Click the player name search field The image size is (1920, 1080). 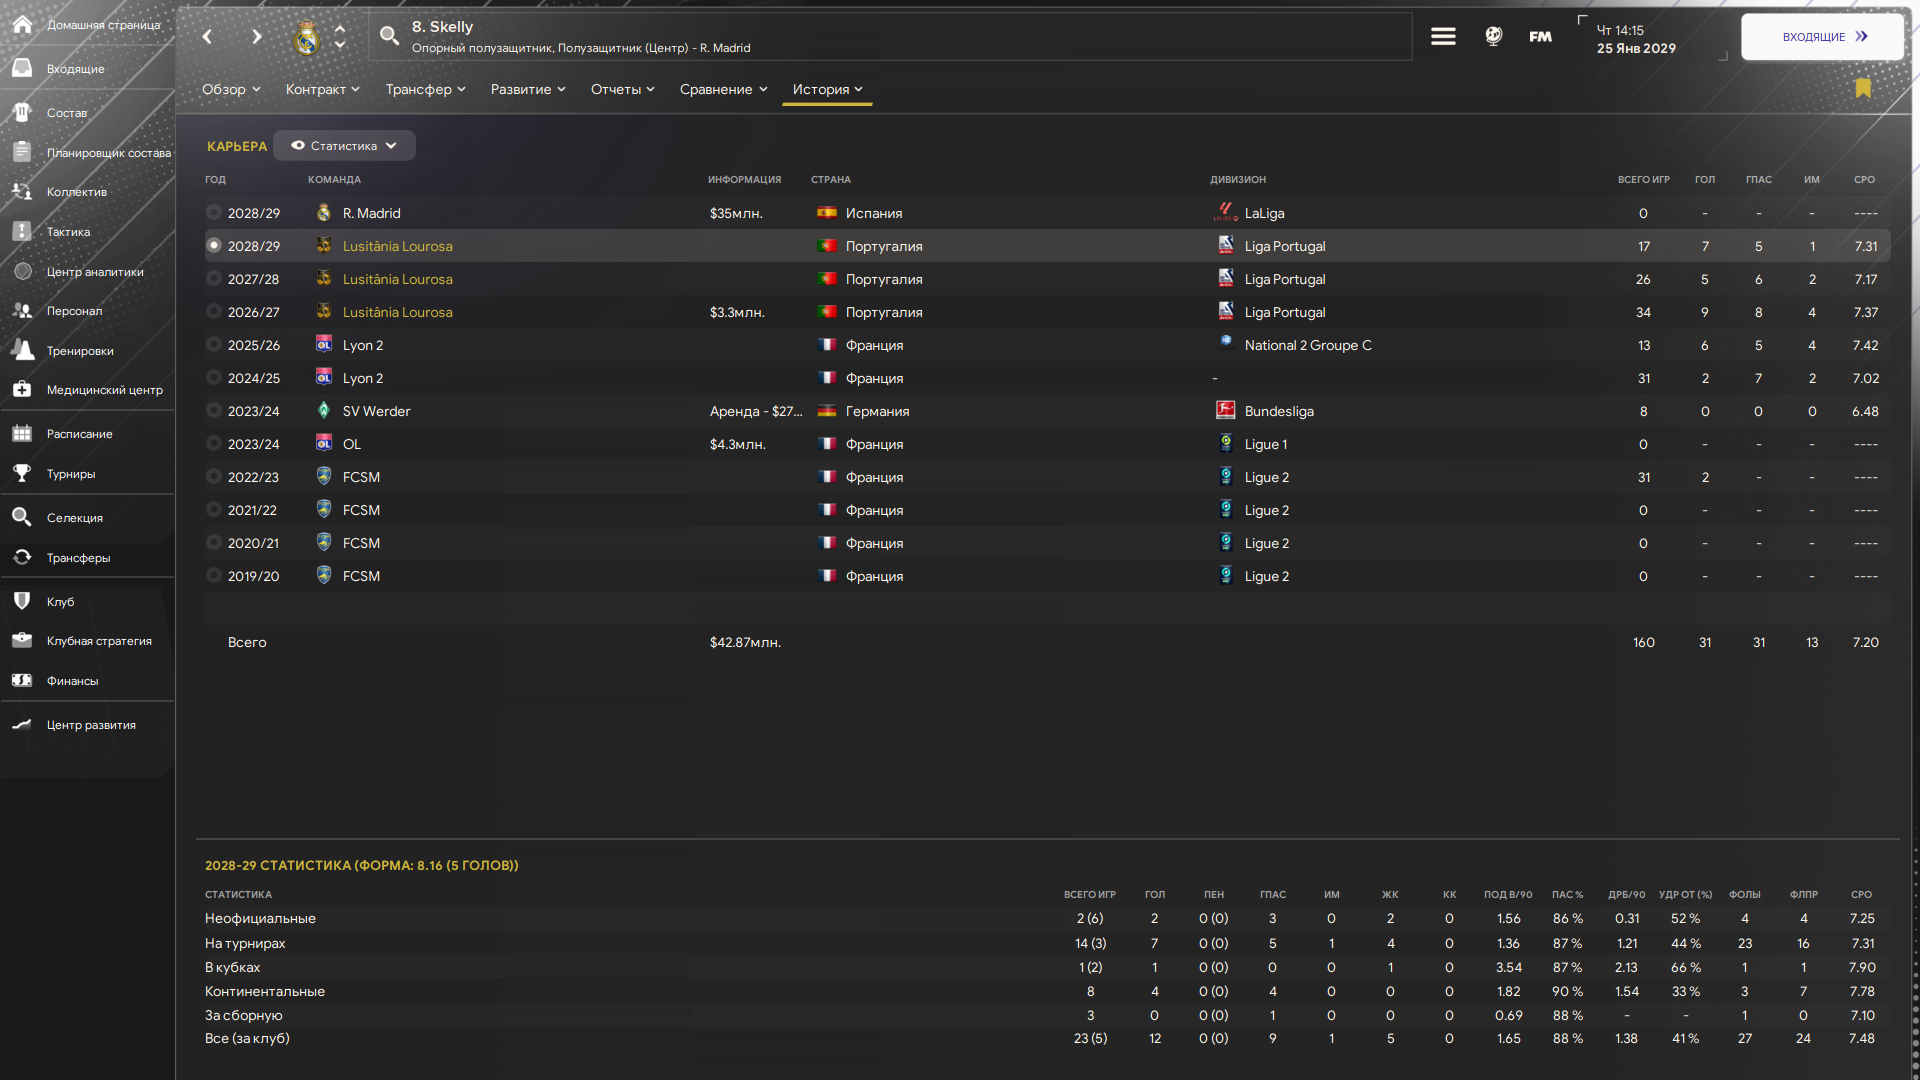click(890, 37)
